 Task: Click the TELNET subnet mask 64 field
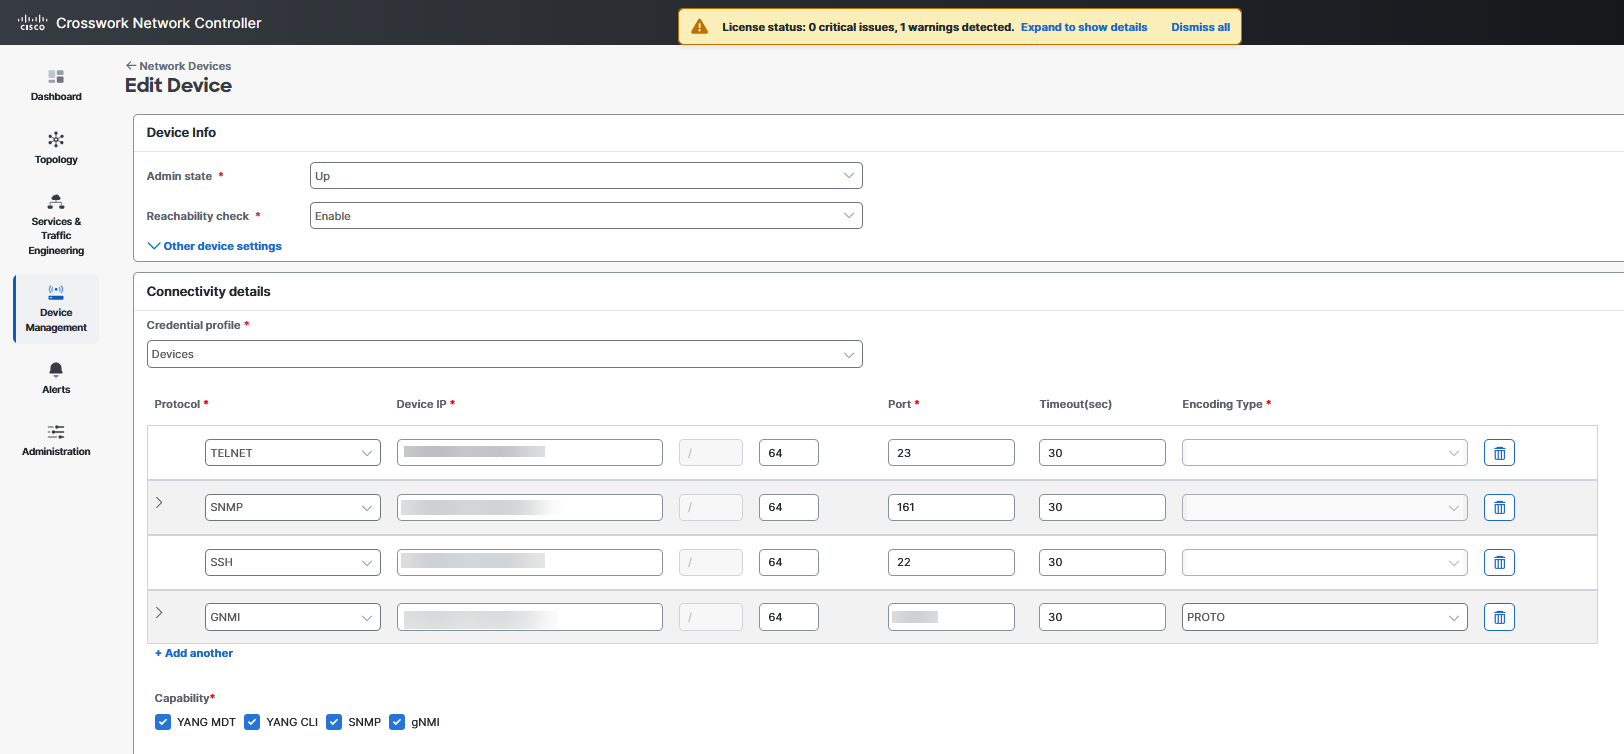click(x=789, y=453)
